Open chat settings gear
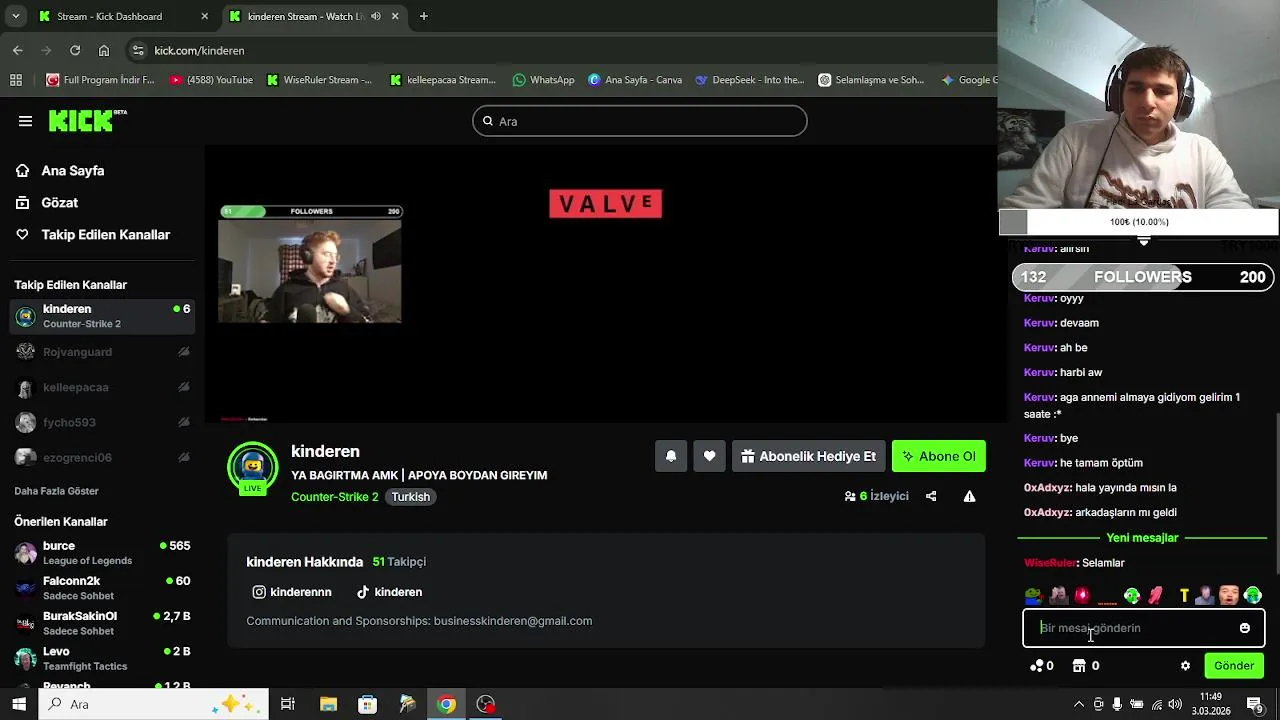This screenshot has width=1280, height=720. (x=1186, y=666)
